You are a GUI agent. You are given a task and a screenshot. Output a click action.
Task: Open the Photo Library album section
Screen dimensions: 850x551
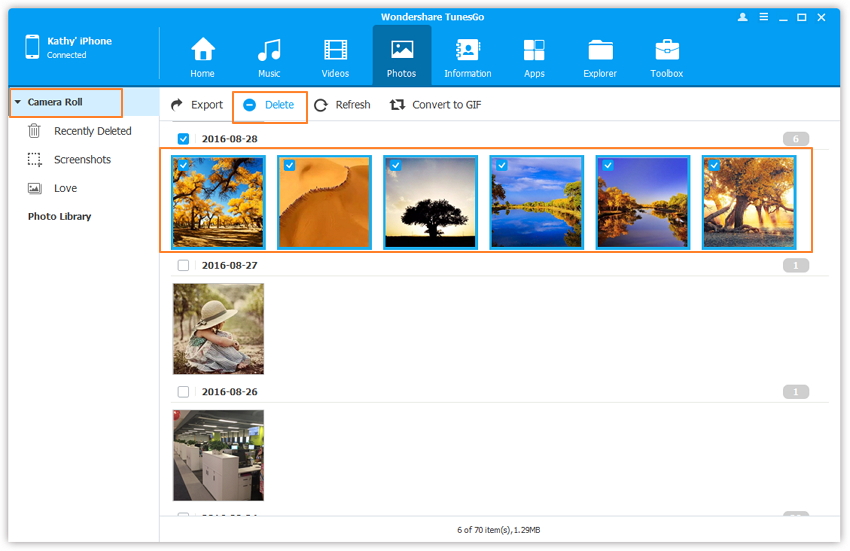[59, 217]
